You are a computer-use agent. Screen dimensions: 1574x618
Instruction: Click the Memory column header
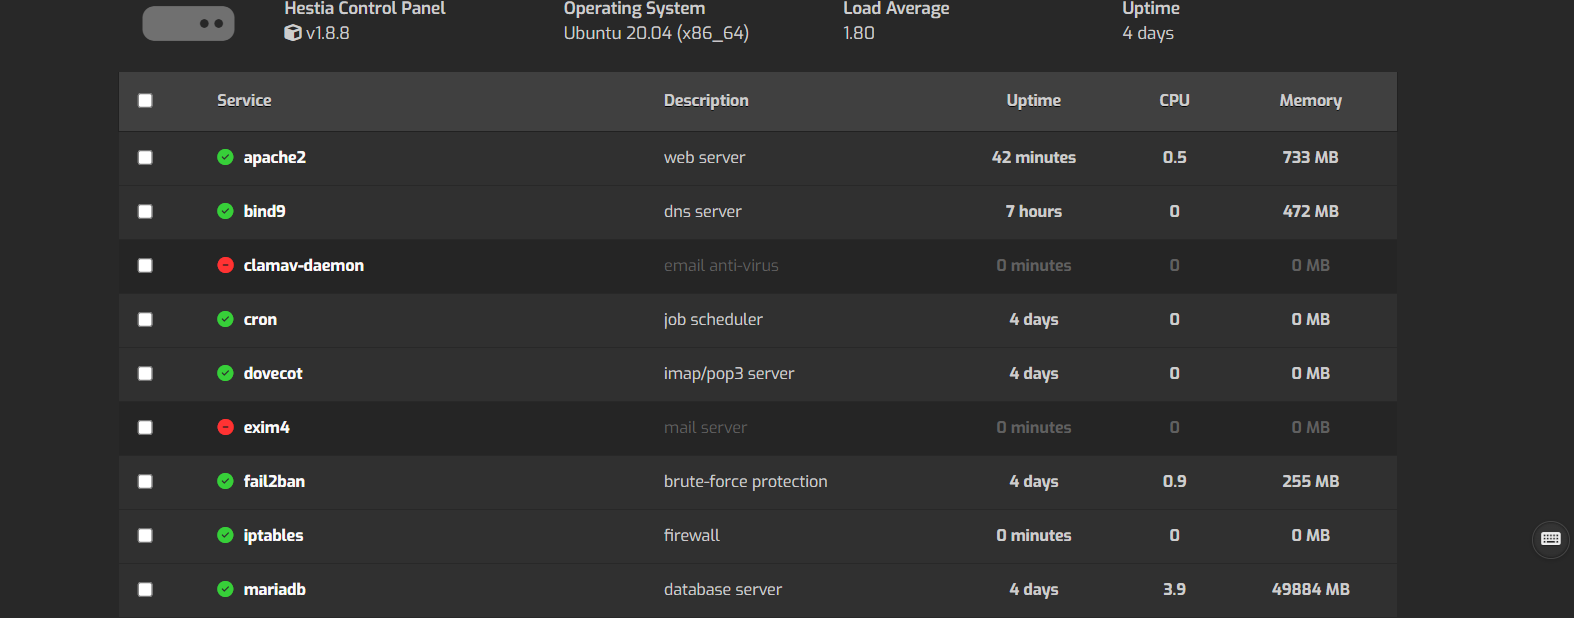point(1311,100)
